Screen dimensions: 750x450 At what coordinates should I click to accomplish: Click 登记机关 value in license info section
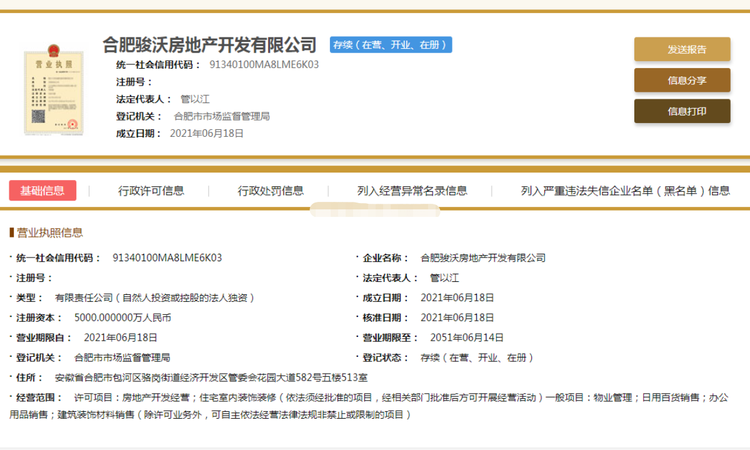point(122,358)
